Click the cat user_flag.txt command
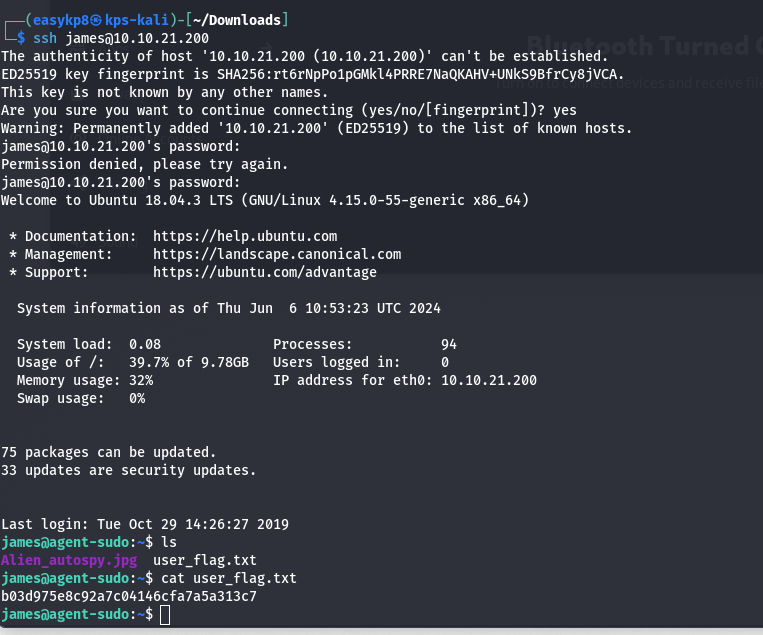 point(229,579)
